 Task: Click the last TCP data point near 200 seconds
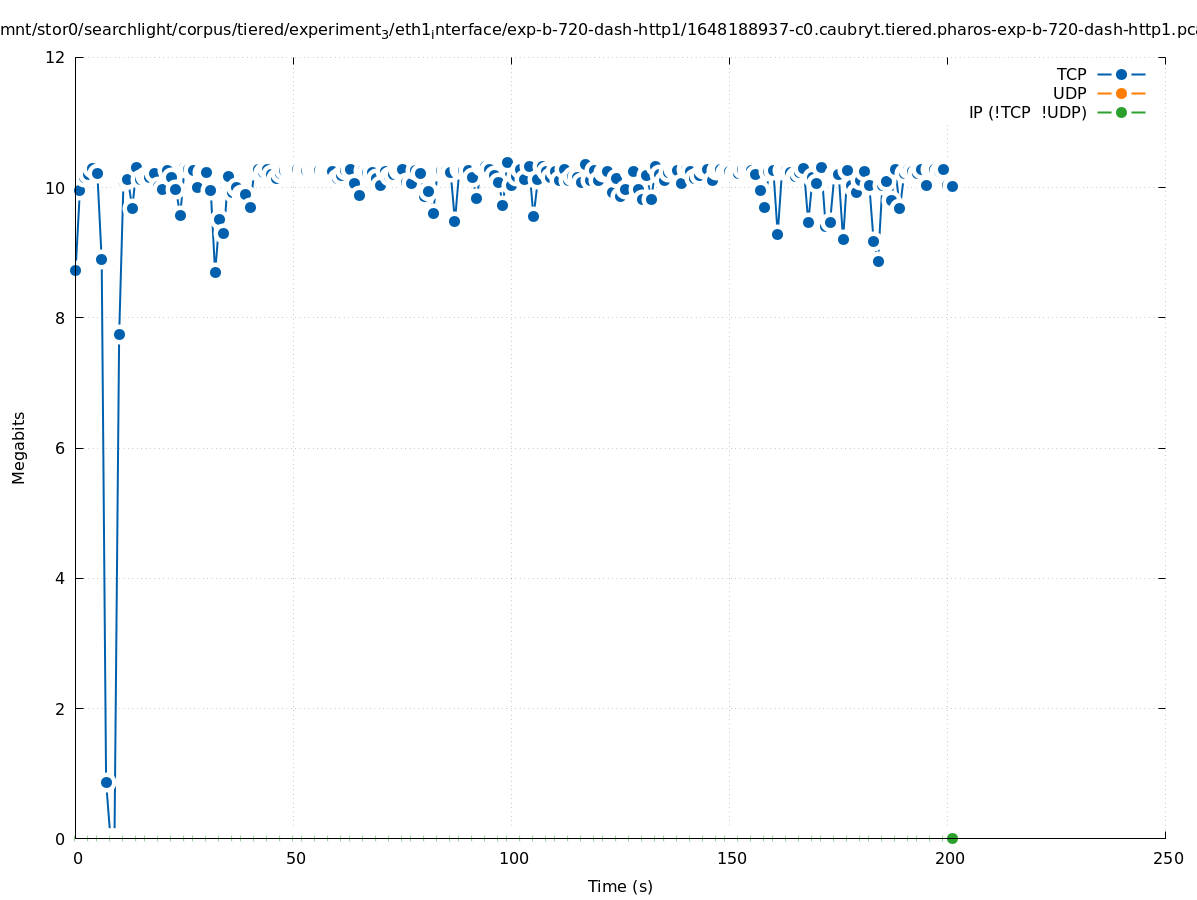pyautogui.click(x=952, y=186)
